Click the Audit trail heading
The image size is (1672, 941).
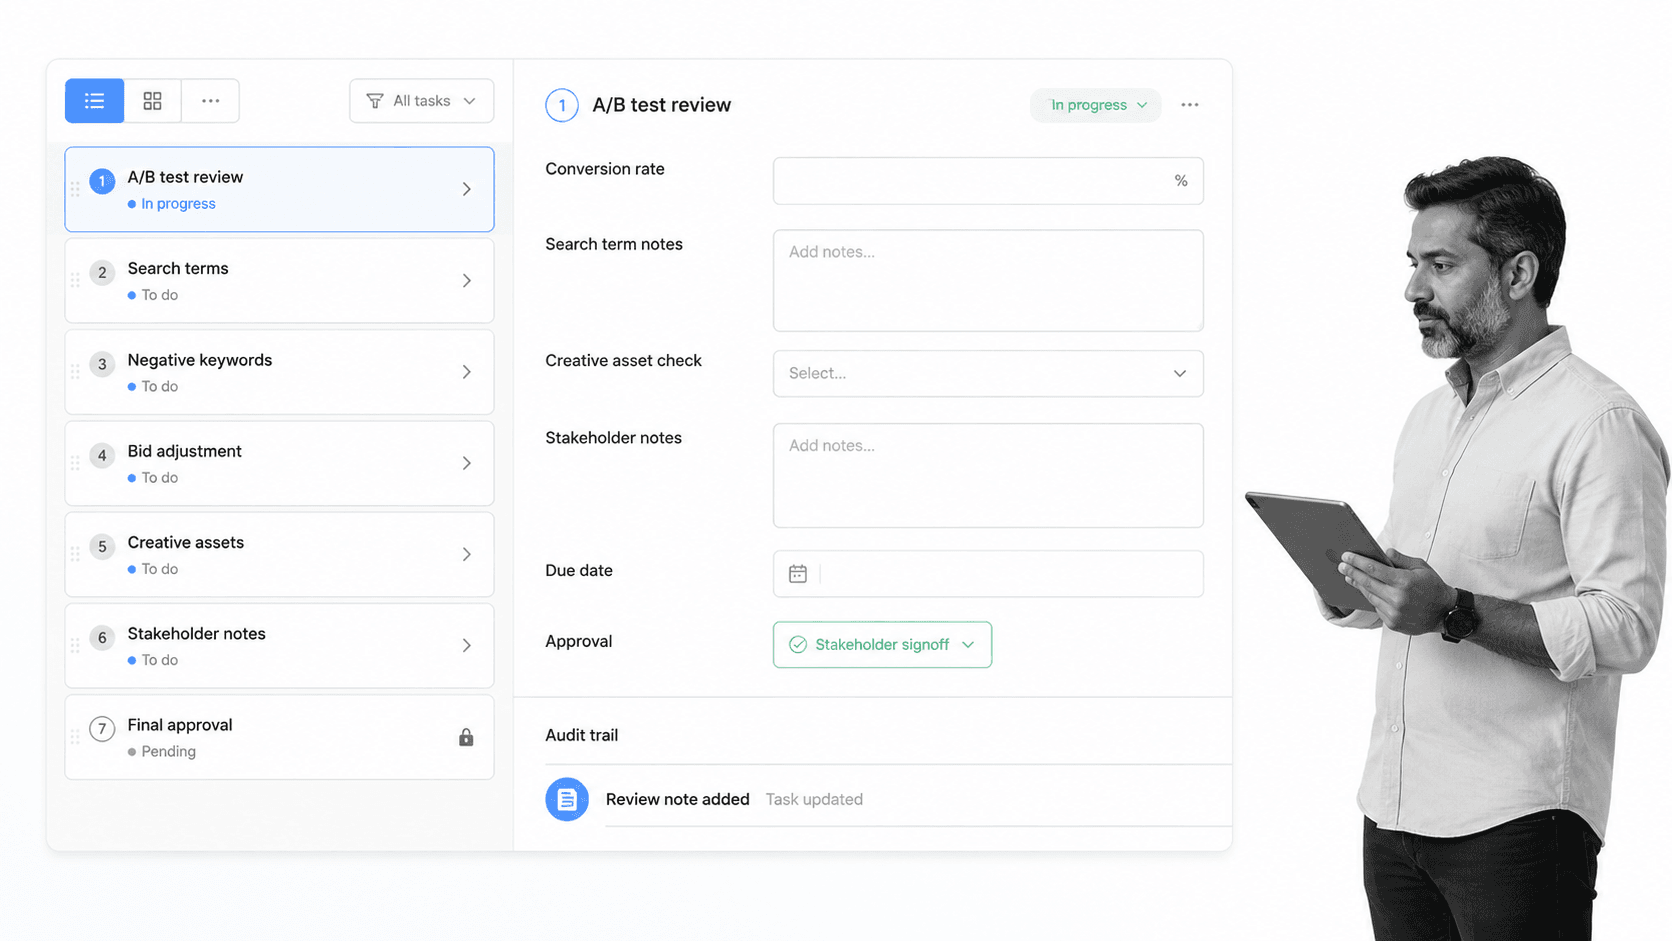[582, 735]
